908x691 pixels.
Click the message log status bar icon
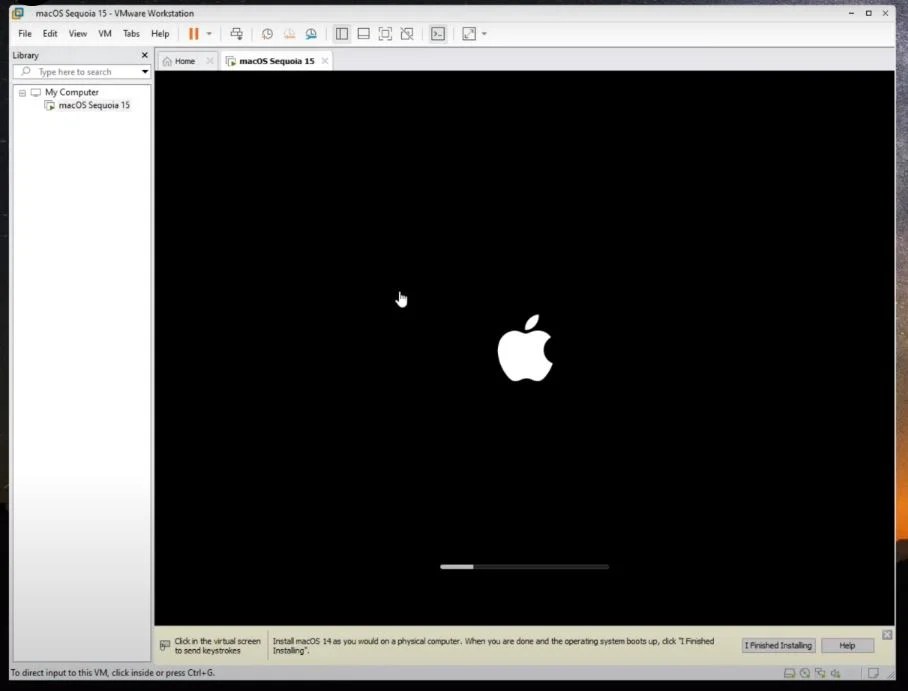tap(873, 673)
